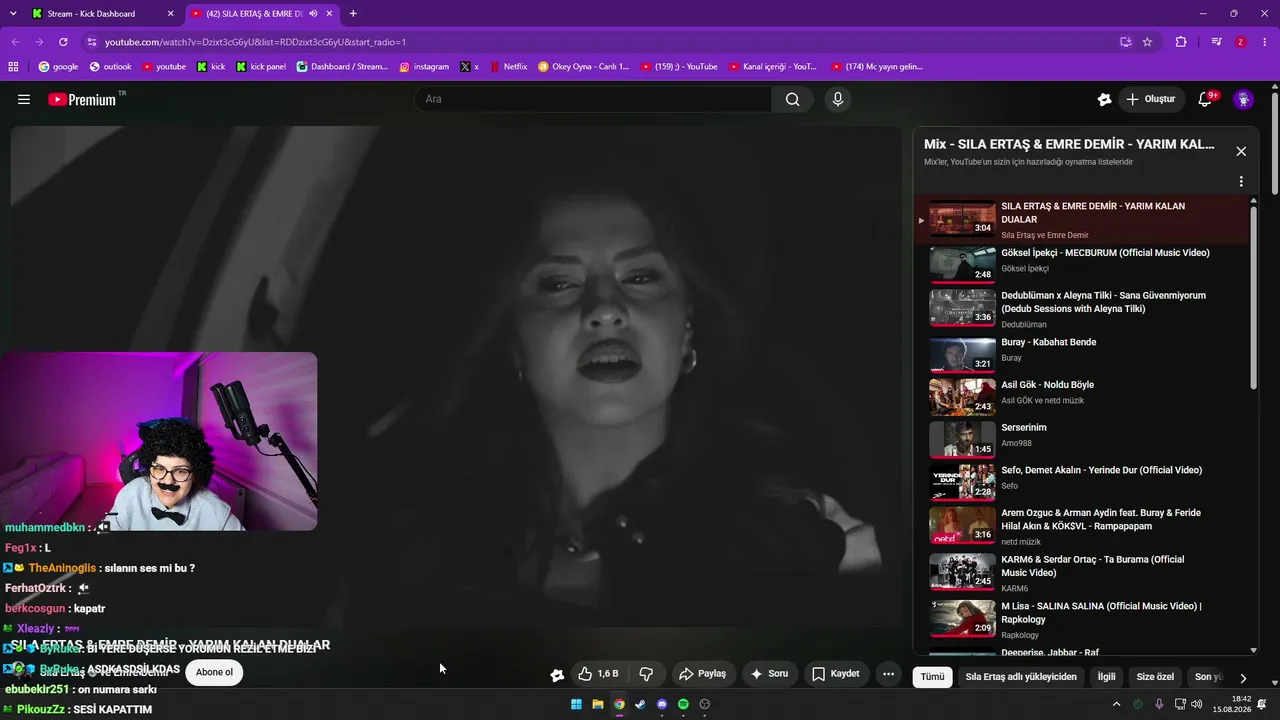
Task: Open the YouTube hamburger guide menu
Action: [x=24, y=99]
